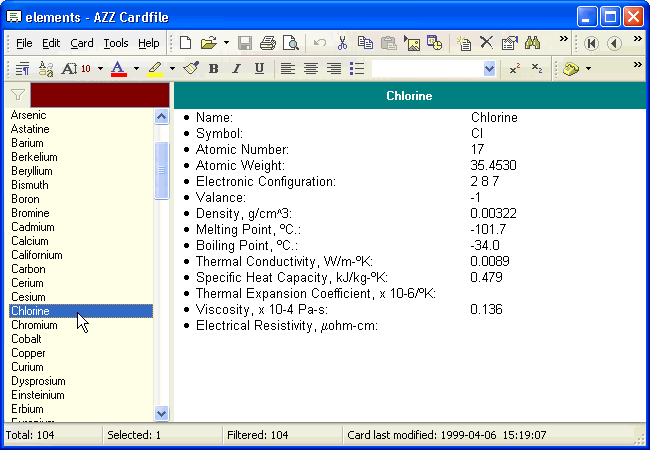Image resolution: width=650 pixels, height=450 pixels.
Task: Open the highlight color dropdown arrow
Action: pyautogui.click(x=172, y=69)
